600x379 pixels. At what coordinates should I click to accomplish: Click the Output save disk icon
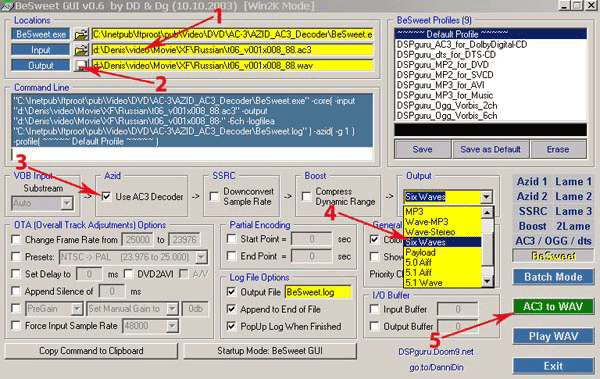click(81, 65)
